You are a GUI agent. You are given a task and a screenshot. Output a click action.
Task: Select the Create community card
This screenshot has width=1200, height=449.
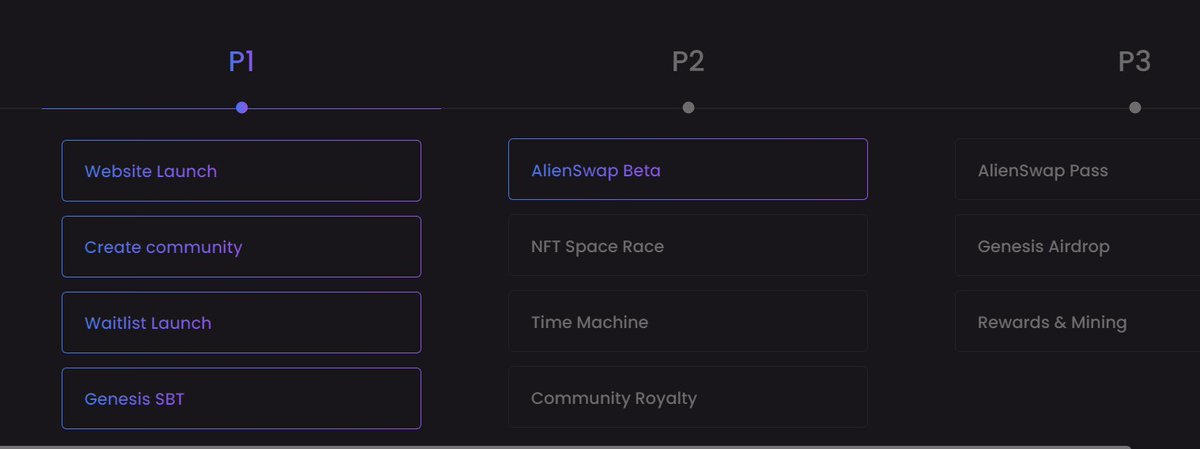pyautogui.click(x=241, y=247)
